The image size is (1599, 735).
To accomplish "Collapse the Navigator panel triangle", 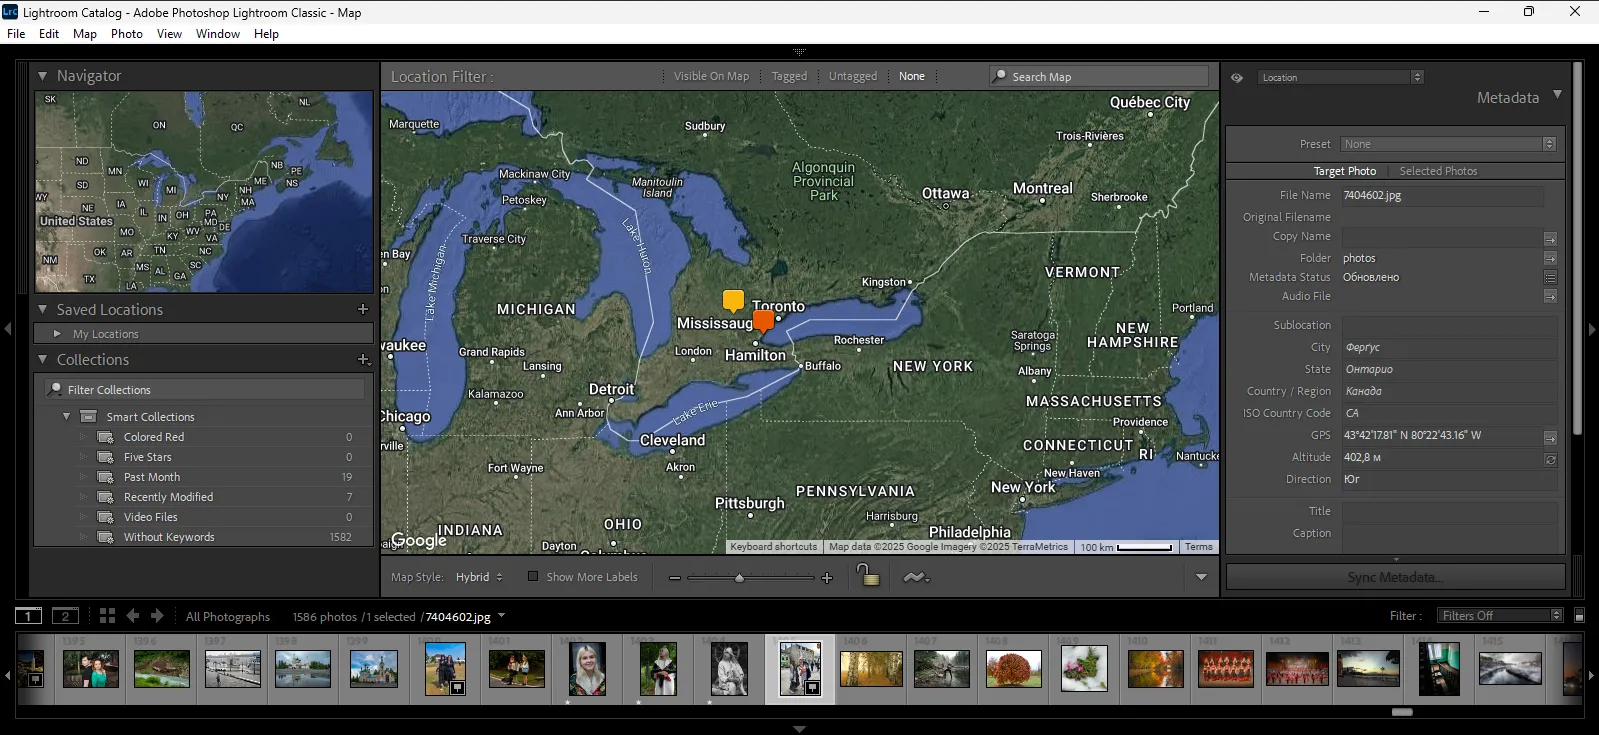I will pyautogui.click(x=42, y=76).
